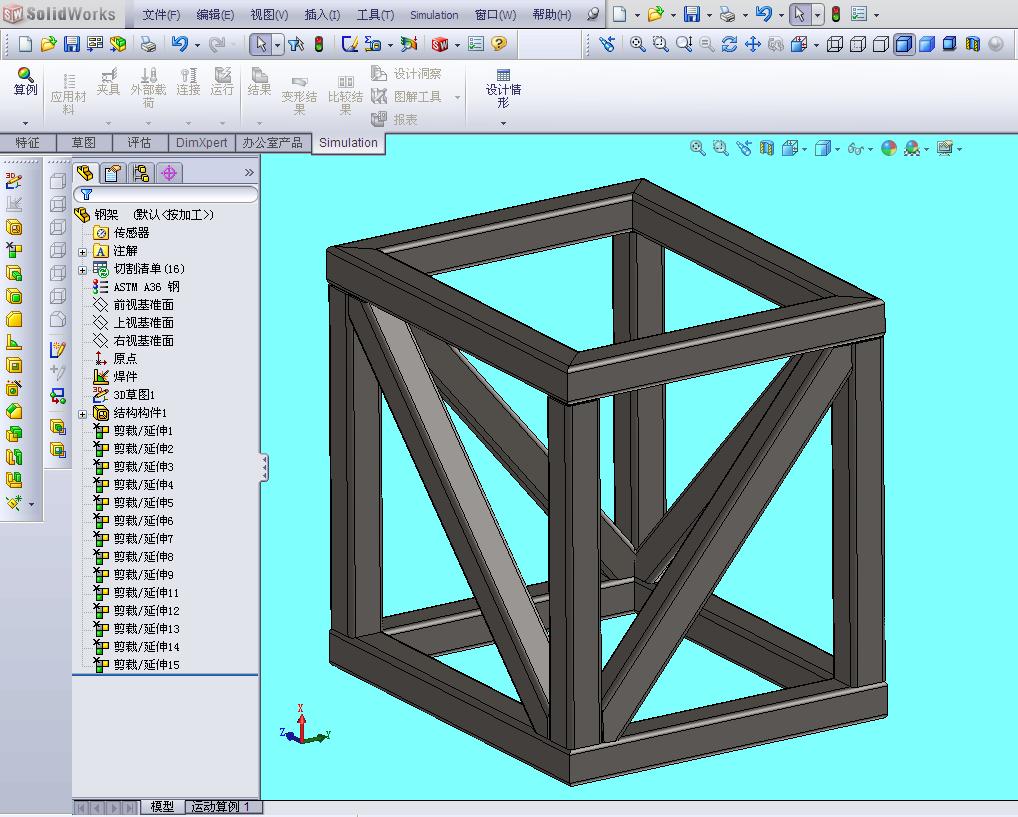Switch to the 运动算例 1 tab at bottom

pyautogui.click(x=222, y=806)
